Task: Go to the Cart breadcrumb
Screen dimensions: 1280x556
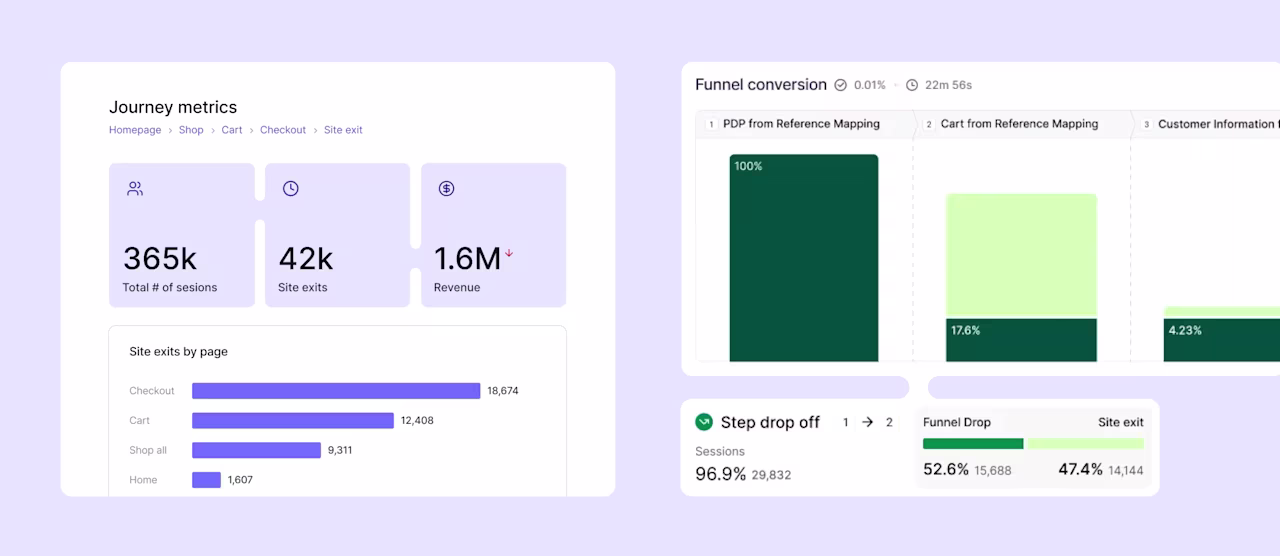Action: pyautogui.click(x=232, y=130)
